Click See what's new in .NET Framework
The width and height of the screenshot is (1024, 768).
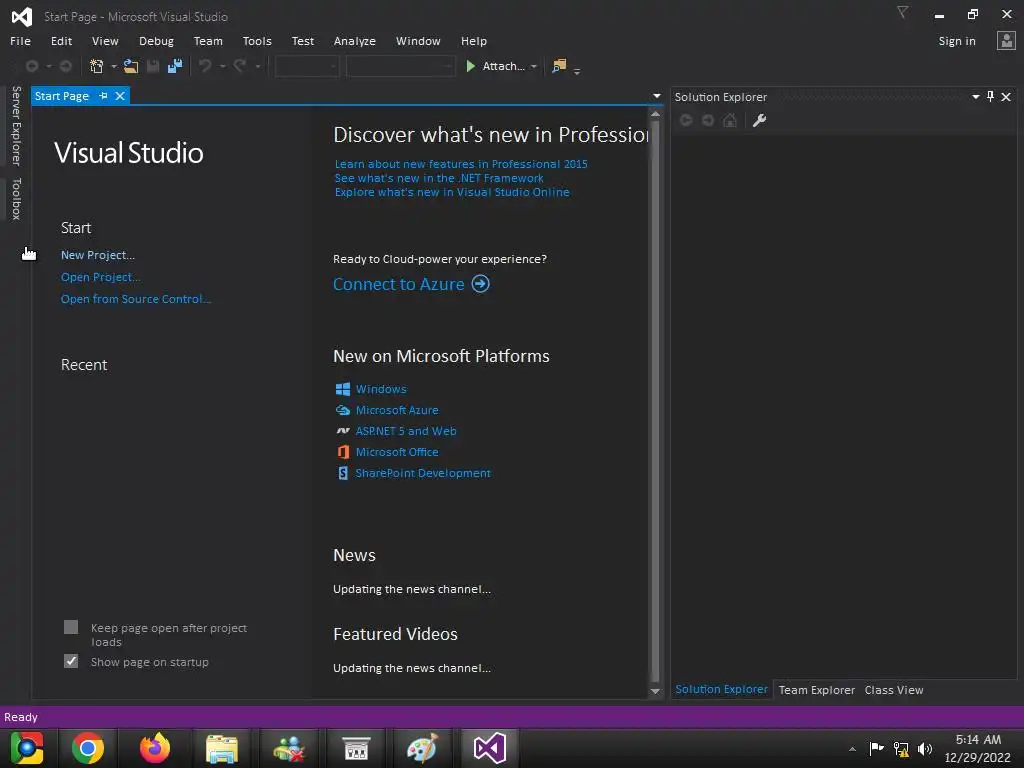[439, 178]
